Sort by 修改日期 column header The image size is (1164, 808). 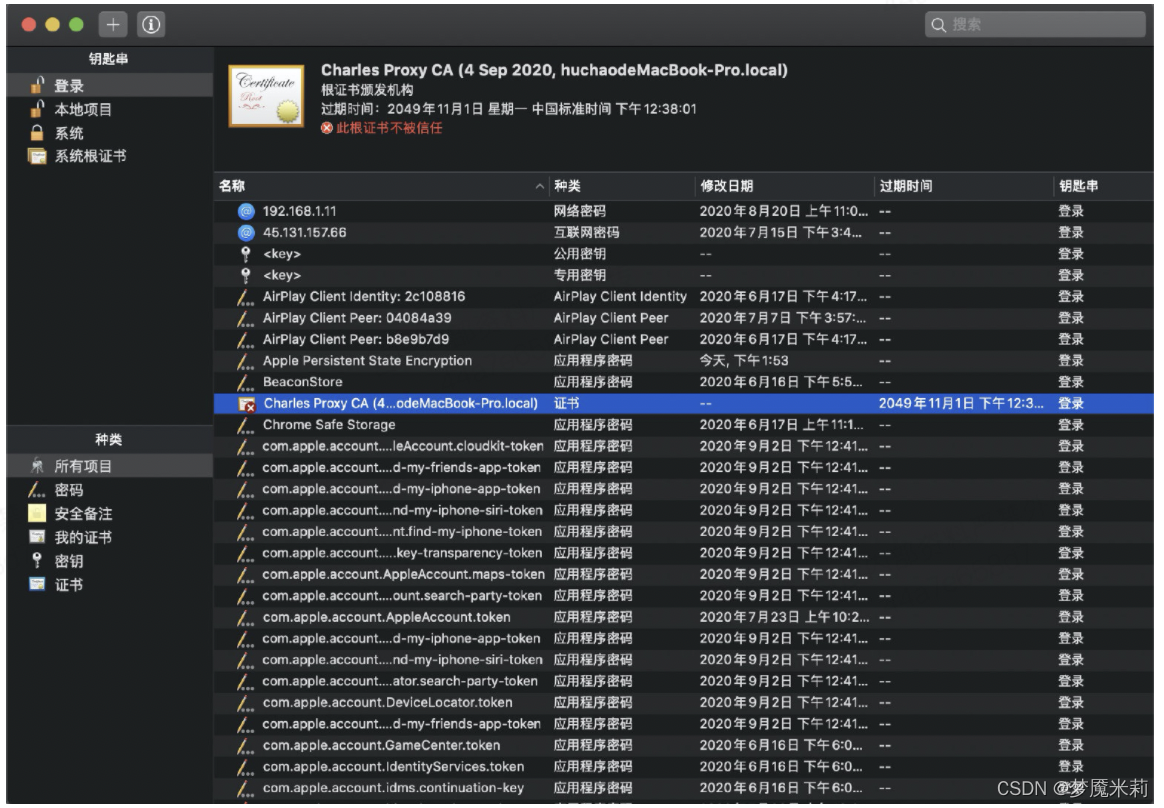point(785,186)
